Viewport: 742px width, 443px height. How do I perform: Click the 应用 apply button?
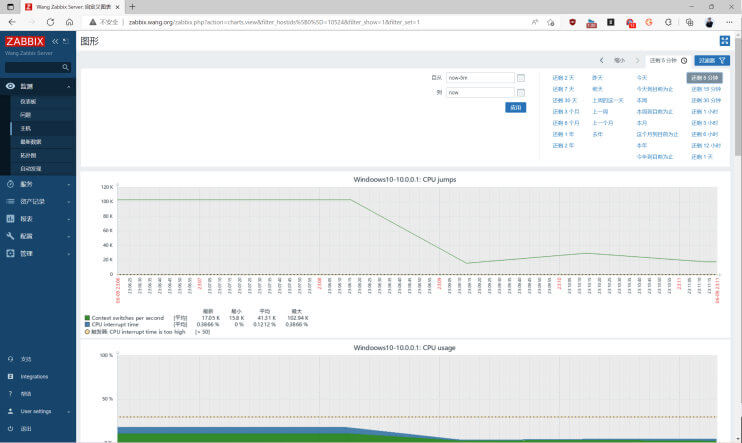515,107
